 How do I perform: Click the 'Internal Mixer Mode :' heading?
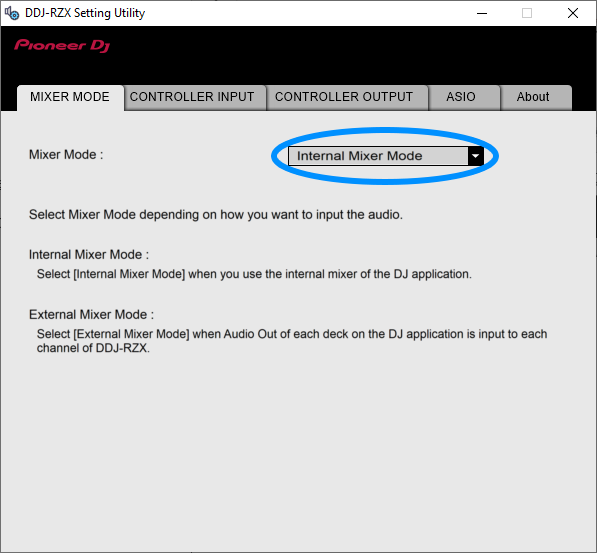(x=89, y=254)
